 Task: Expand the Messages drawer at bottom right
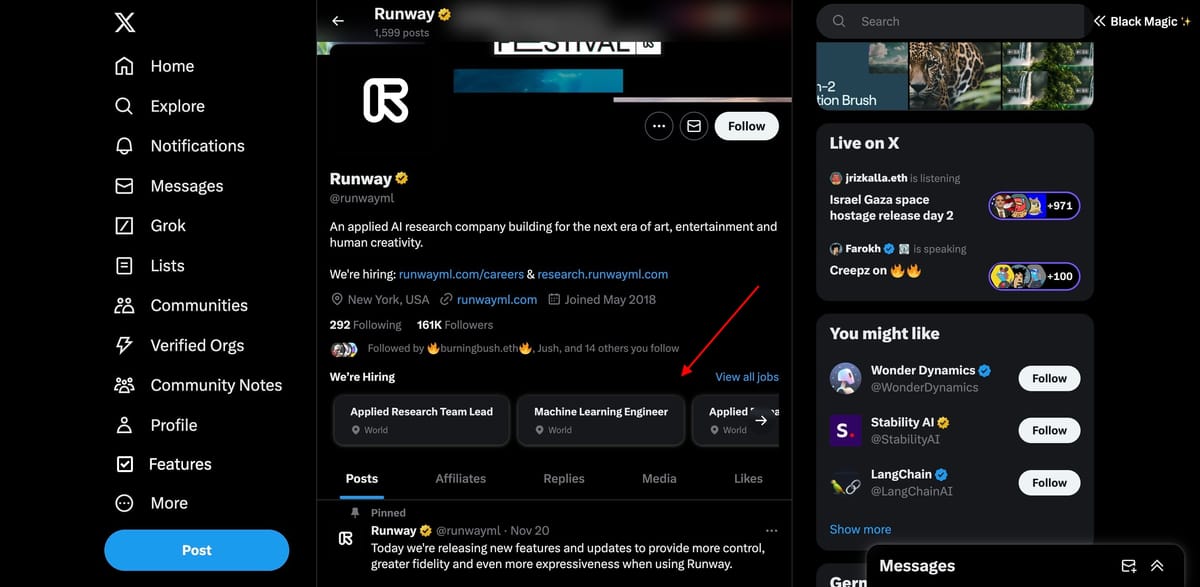[1156, 565]
